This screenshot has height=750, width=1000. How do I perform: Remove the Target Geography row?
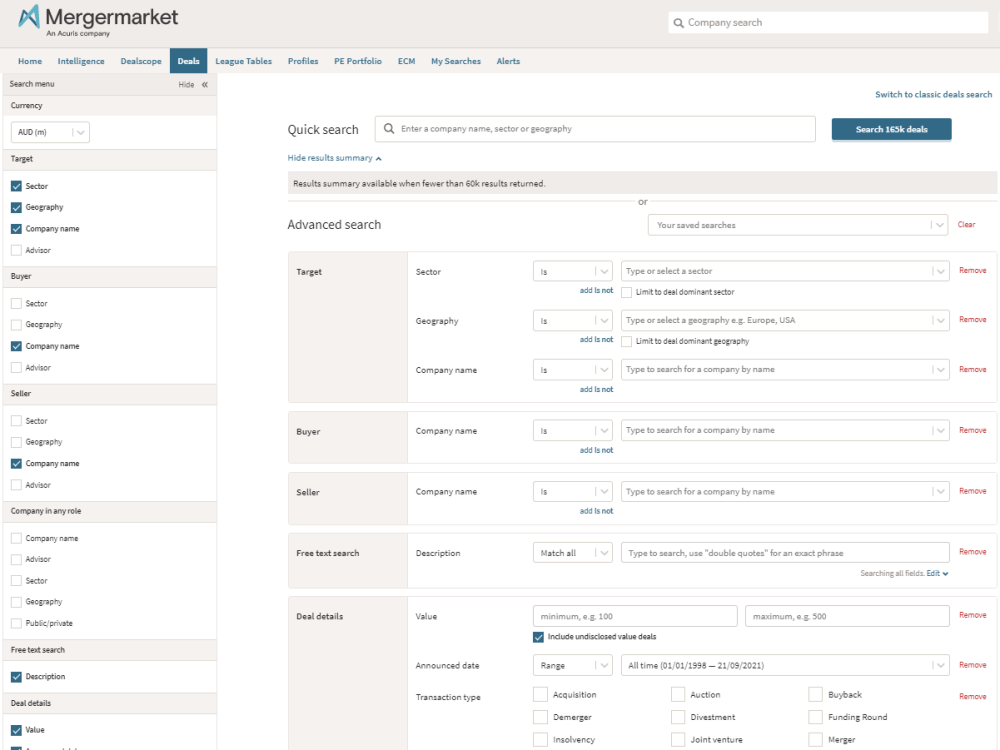(973, 320)
